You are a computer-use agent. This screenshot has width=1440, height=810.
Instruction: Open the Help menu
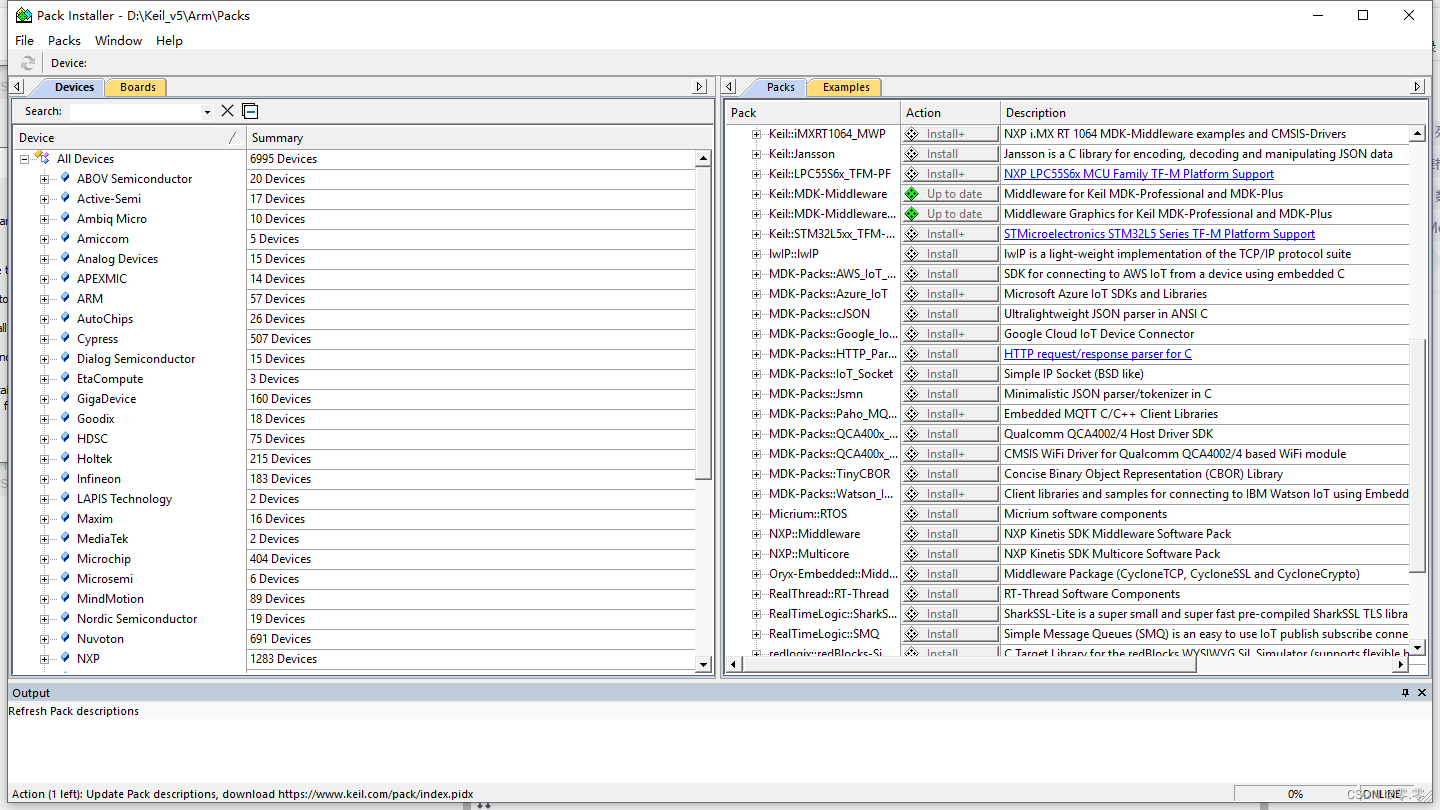pos(169,40)
